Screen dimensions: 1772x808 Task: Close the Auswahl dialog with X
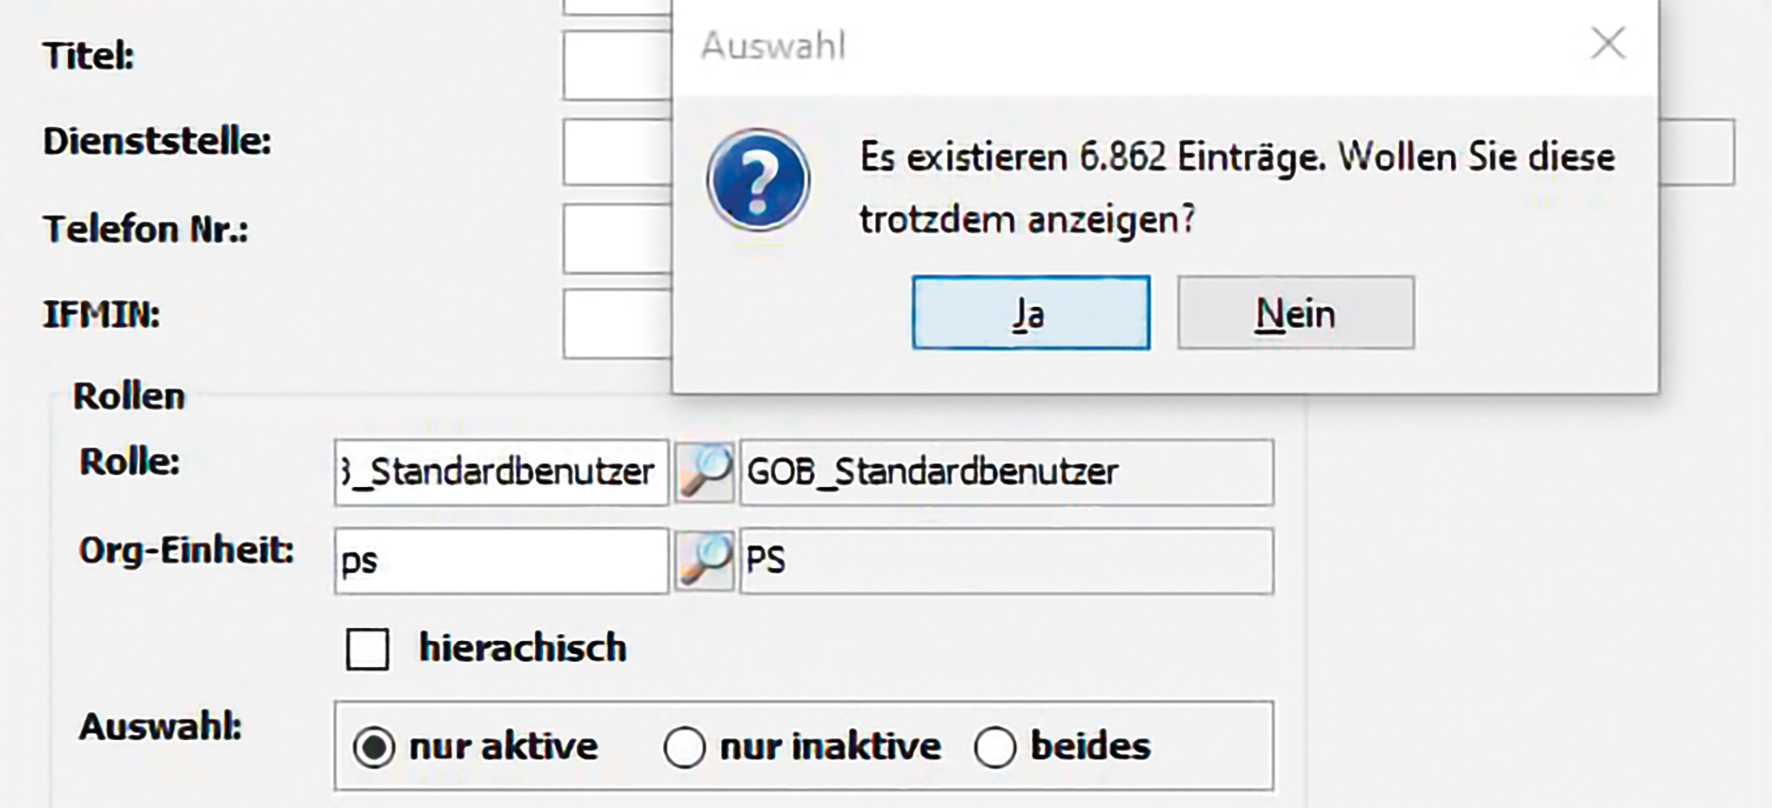click(1608, 44)
